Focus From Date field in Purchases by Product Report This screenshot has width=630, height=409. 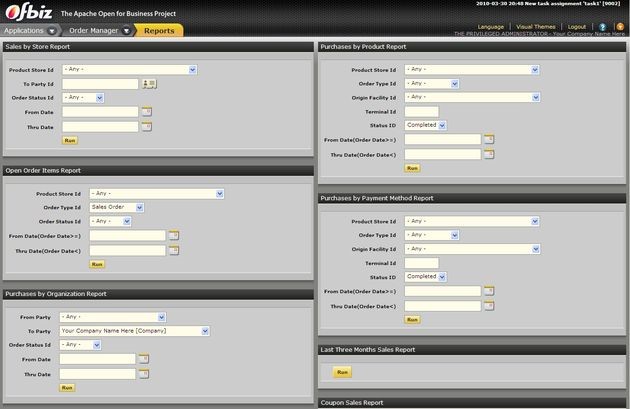click(443, 139)
